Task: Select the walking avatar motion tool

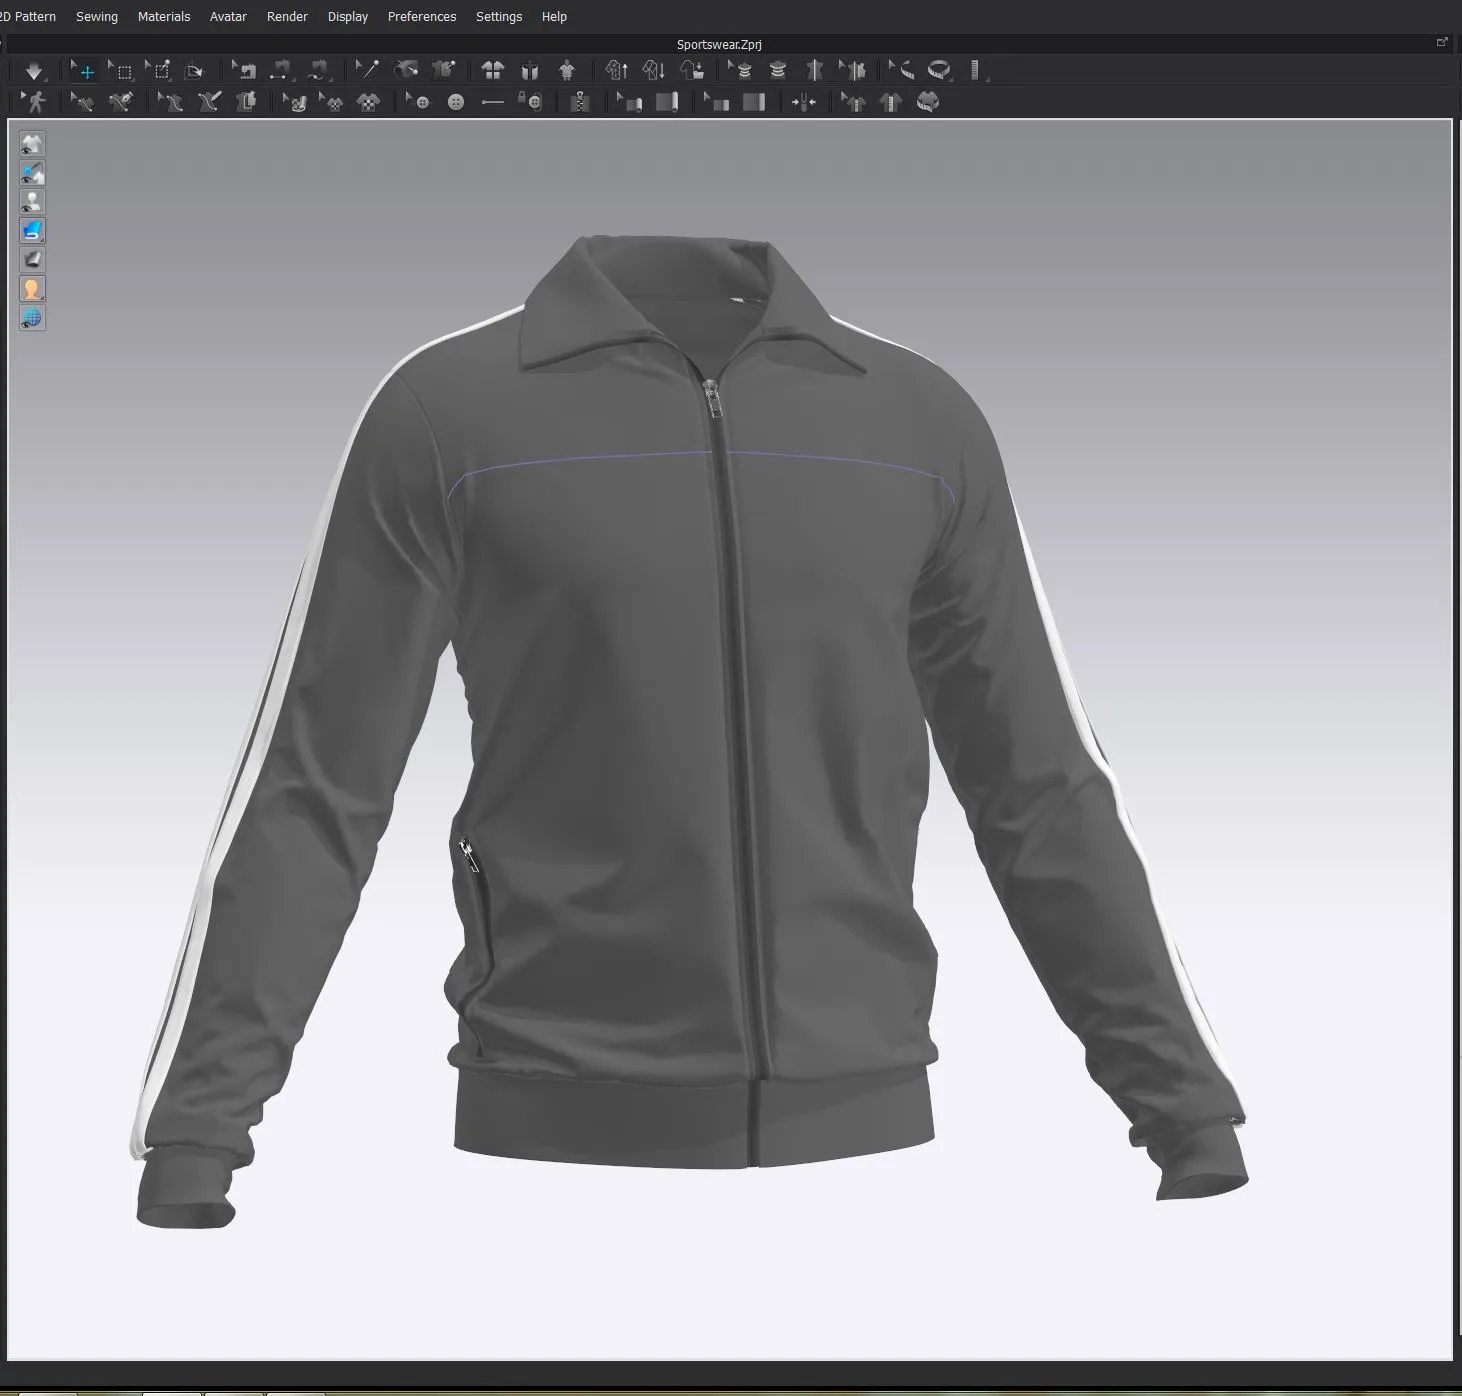Action: [34, 102]
